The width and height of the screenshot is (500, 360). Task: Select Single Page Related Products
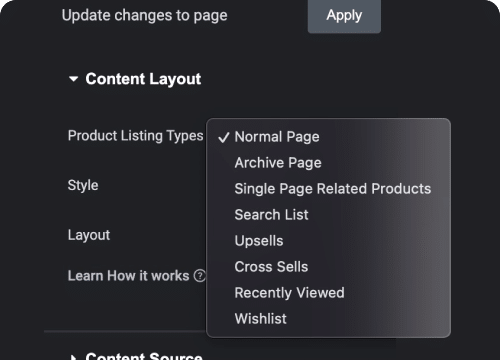(328, 189)
